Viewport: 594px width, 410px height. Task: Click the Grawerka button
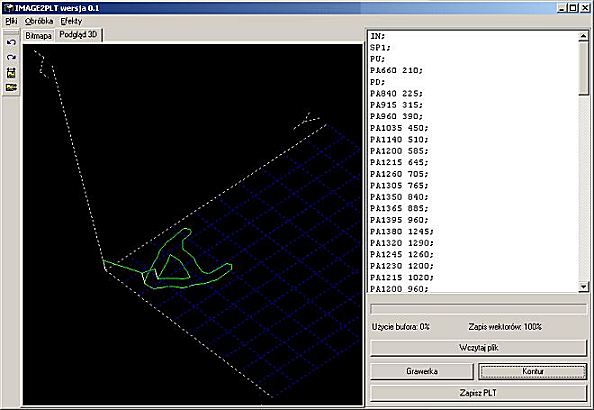click(x=422, y=371)
